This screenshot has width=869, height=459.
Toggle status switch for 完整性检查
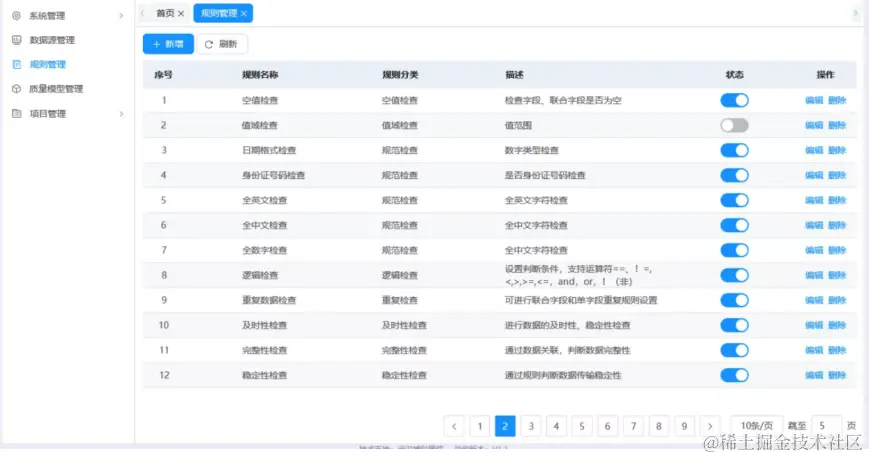point(734,350)
